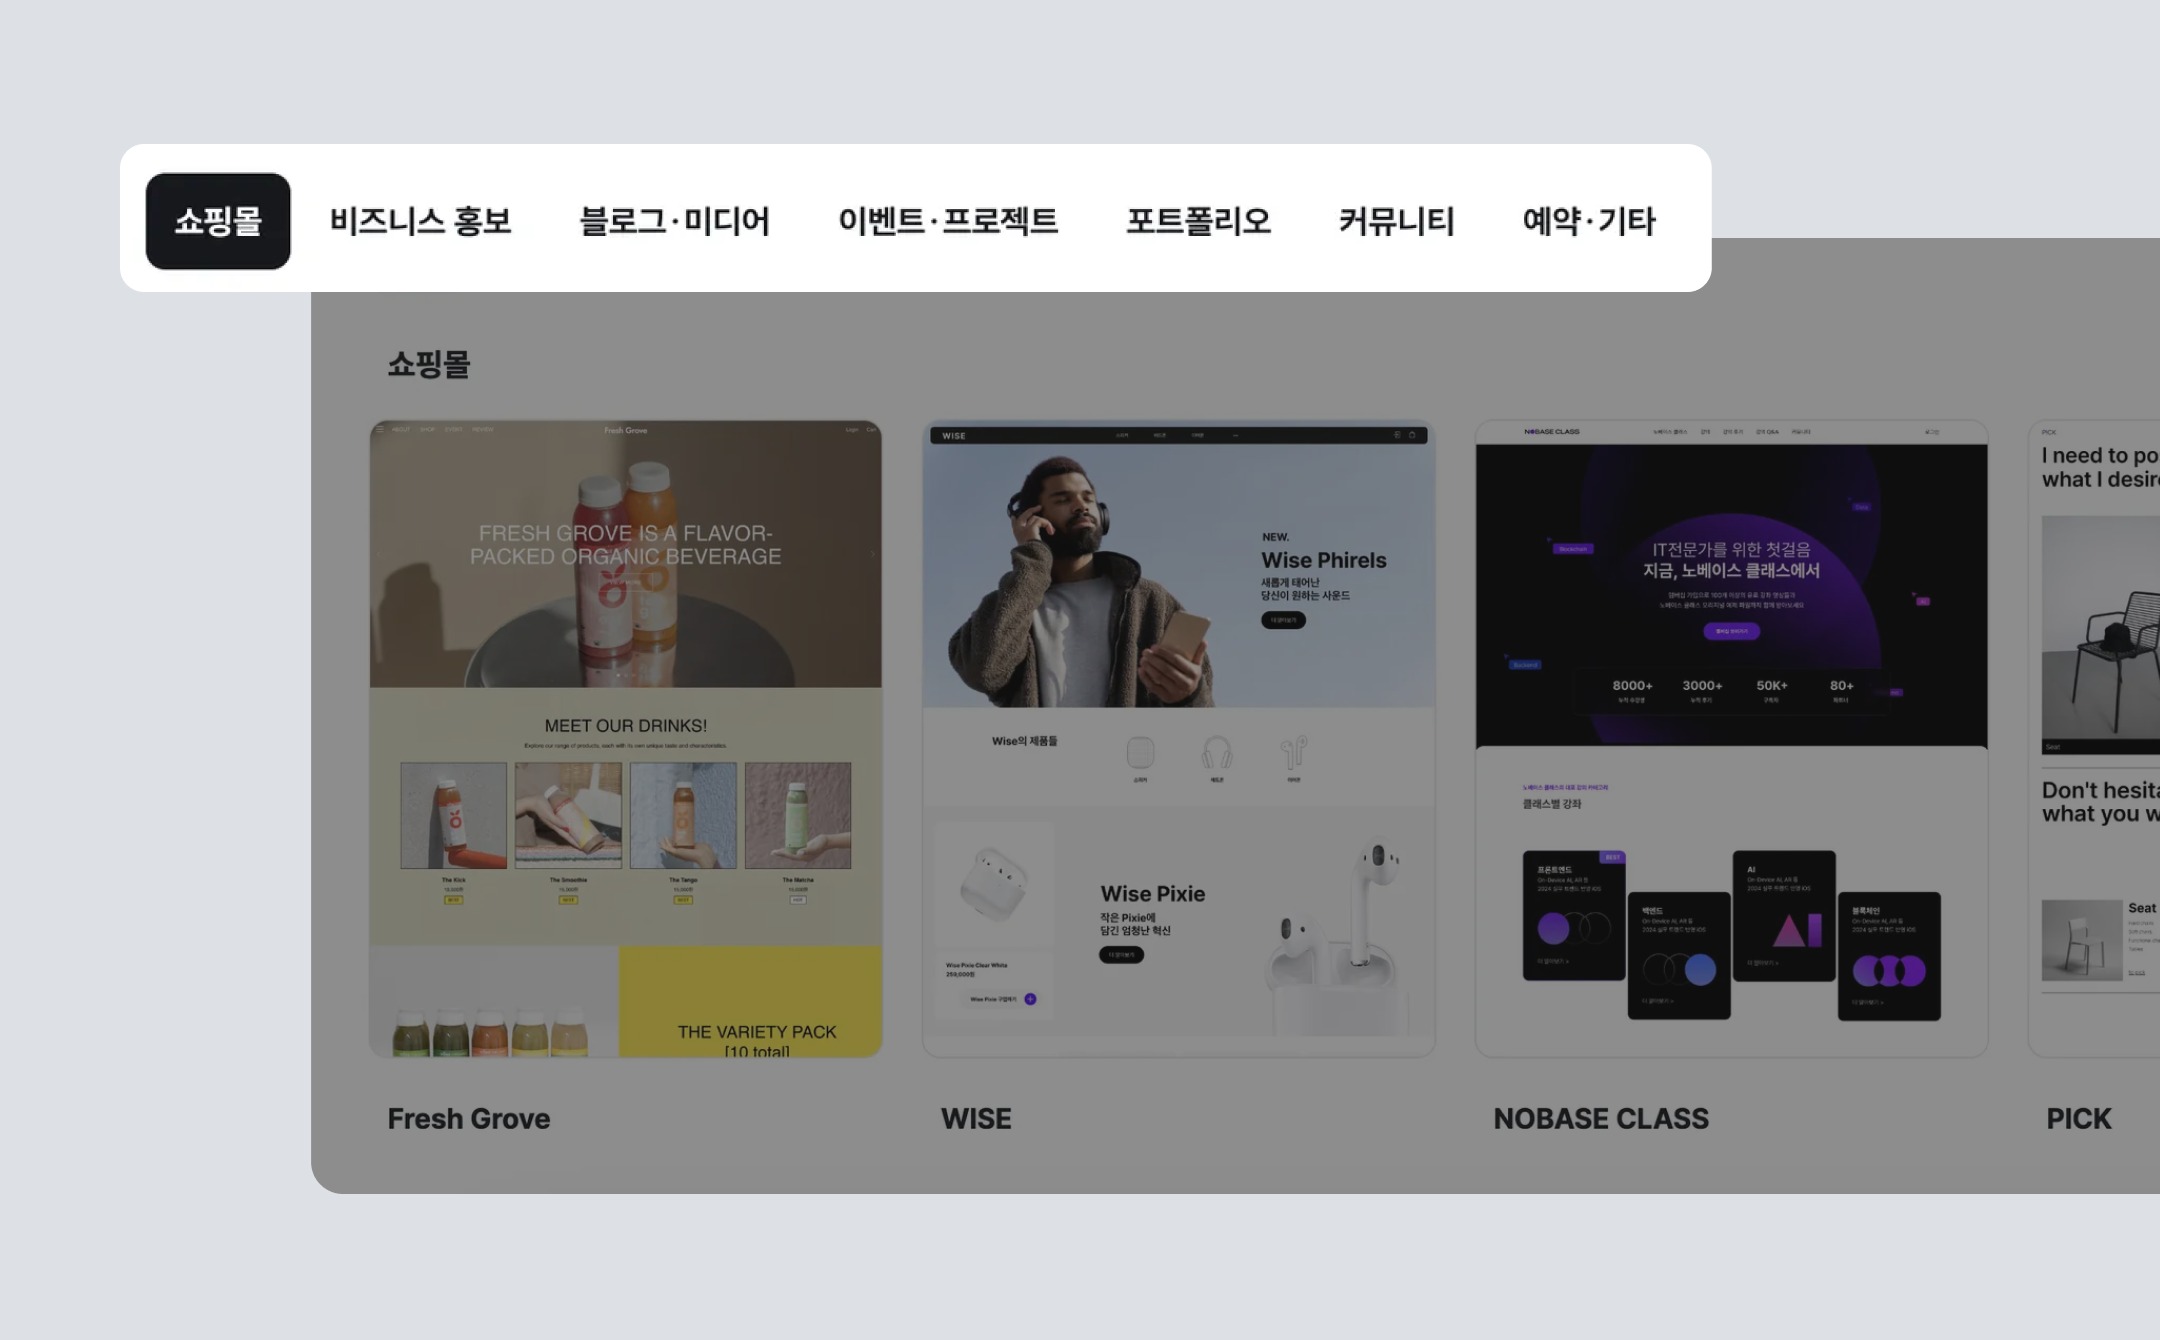Click the purple button in NOBASE CLASS hero
Screen dimensions: 2160x1340
[x=1731, y=631]
